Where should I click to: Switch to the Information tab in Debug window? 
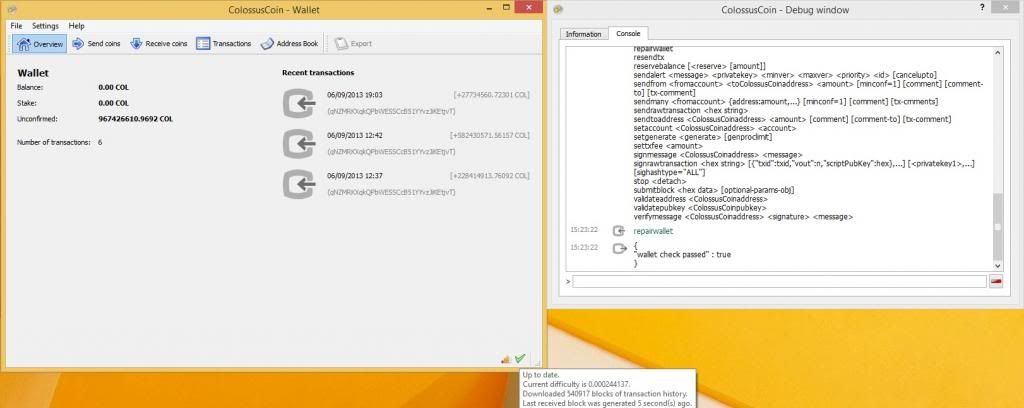pyautogui.click(x=583, y=34)
